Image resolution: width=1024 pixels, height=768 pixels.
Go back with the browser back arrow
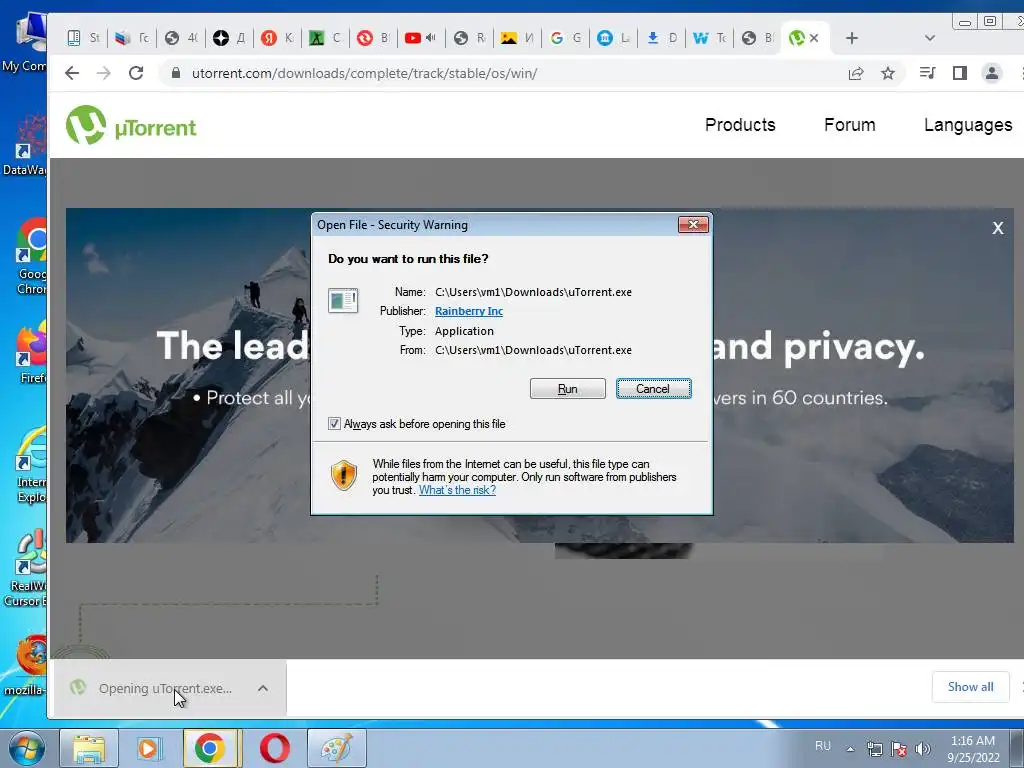tap(72, 73)
